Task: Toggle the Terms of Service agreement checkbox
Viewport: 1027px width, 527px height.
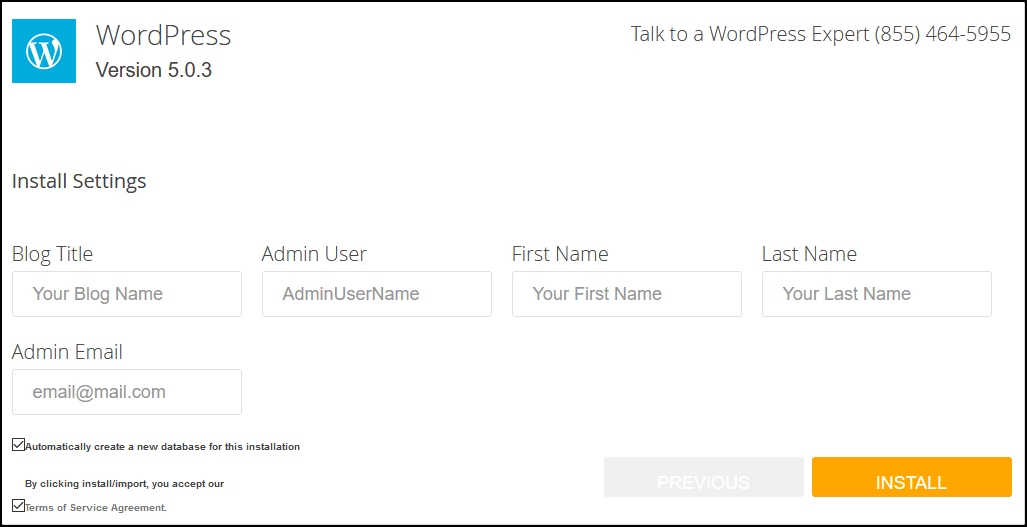Action: [19, 506]
